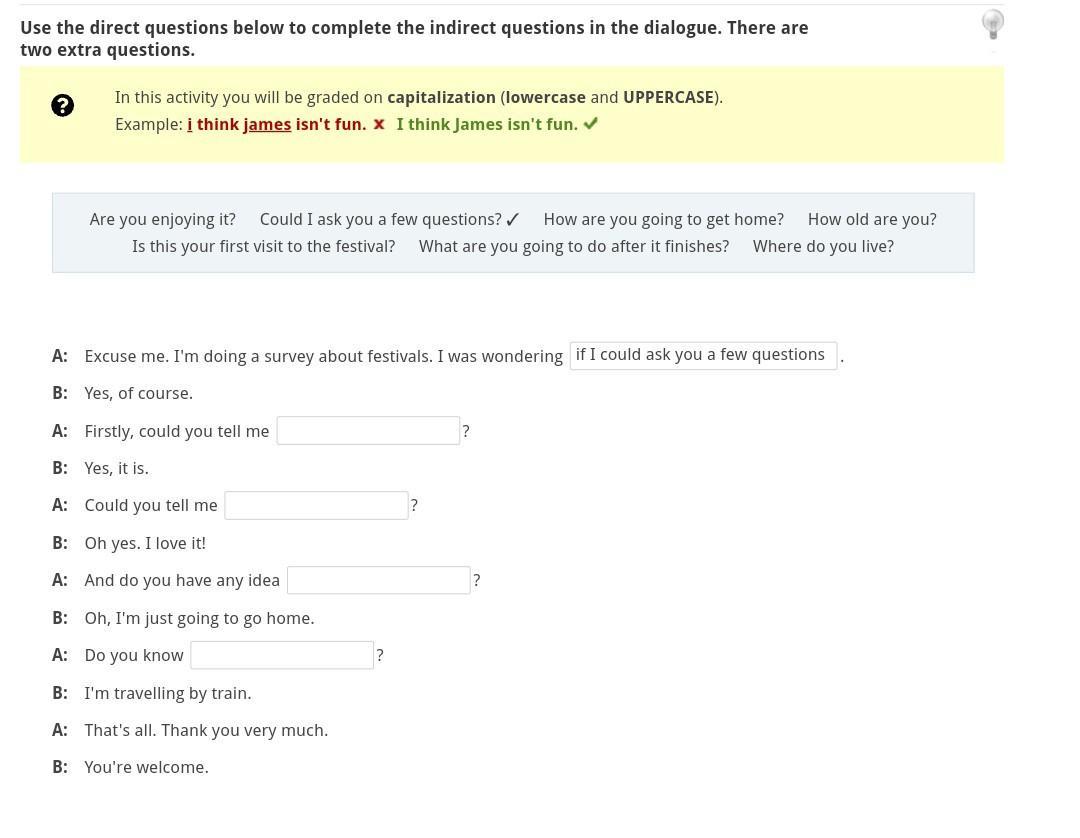Select "Is this your first visit to the festival?"
The image size is (1080, 838).
point(263,246)
